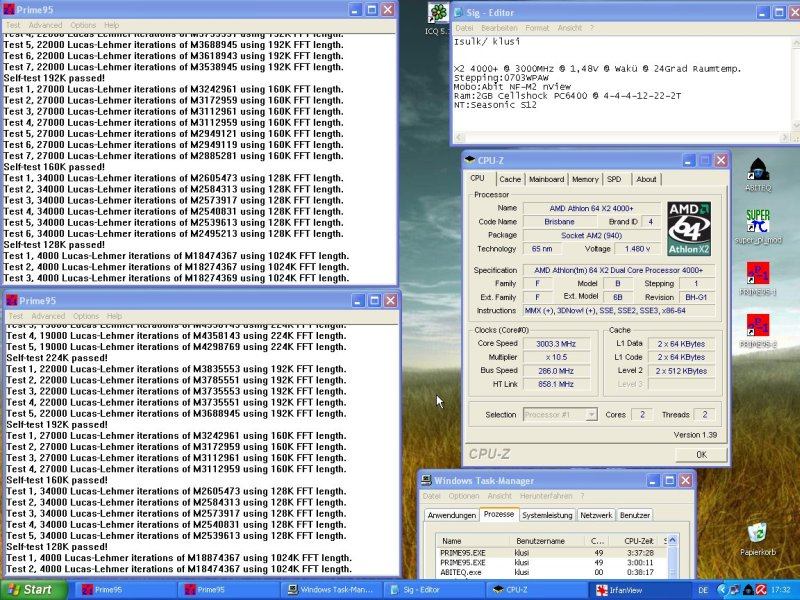Select the CPU tab in CPU-Z
The width and height of the screenshot is (800, 600).
478,178
